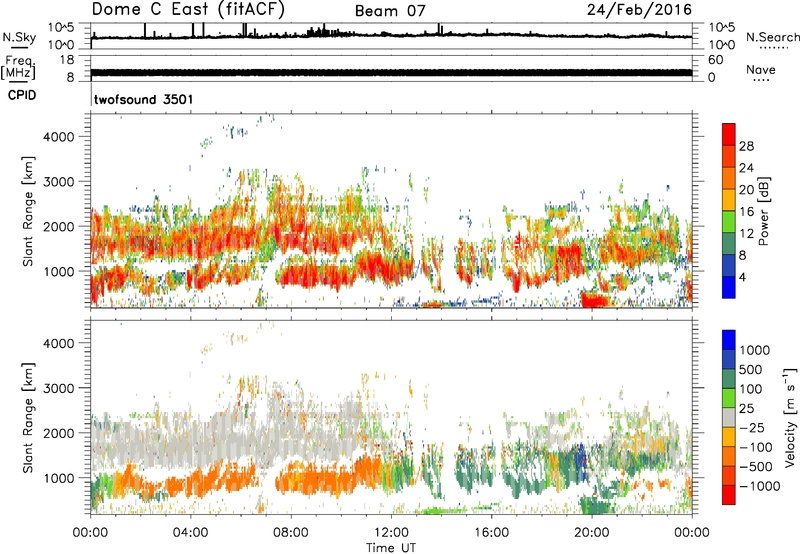800x554 pixels.
Task: Click 'Slant Range [km]' label of power panel
Action: click(x=28, y=211)
